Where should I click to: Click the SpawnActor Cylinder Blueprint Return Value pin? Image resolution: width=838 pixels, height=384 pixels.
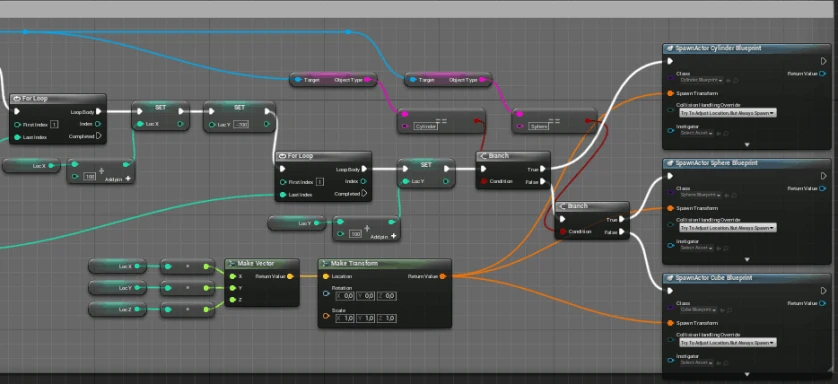823,74
